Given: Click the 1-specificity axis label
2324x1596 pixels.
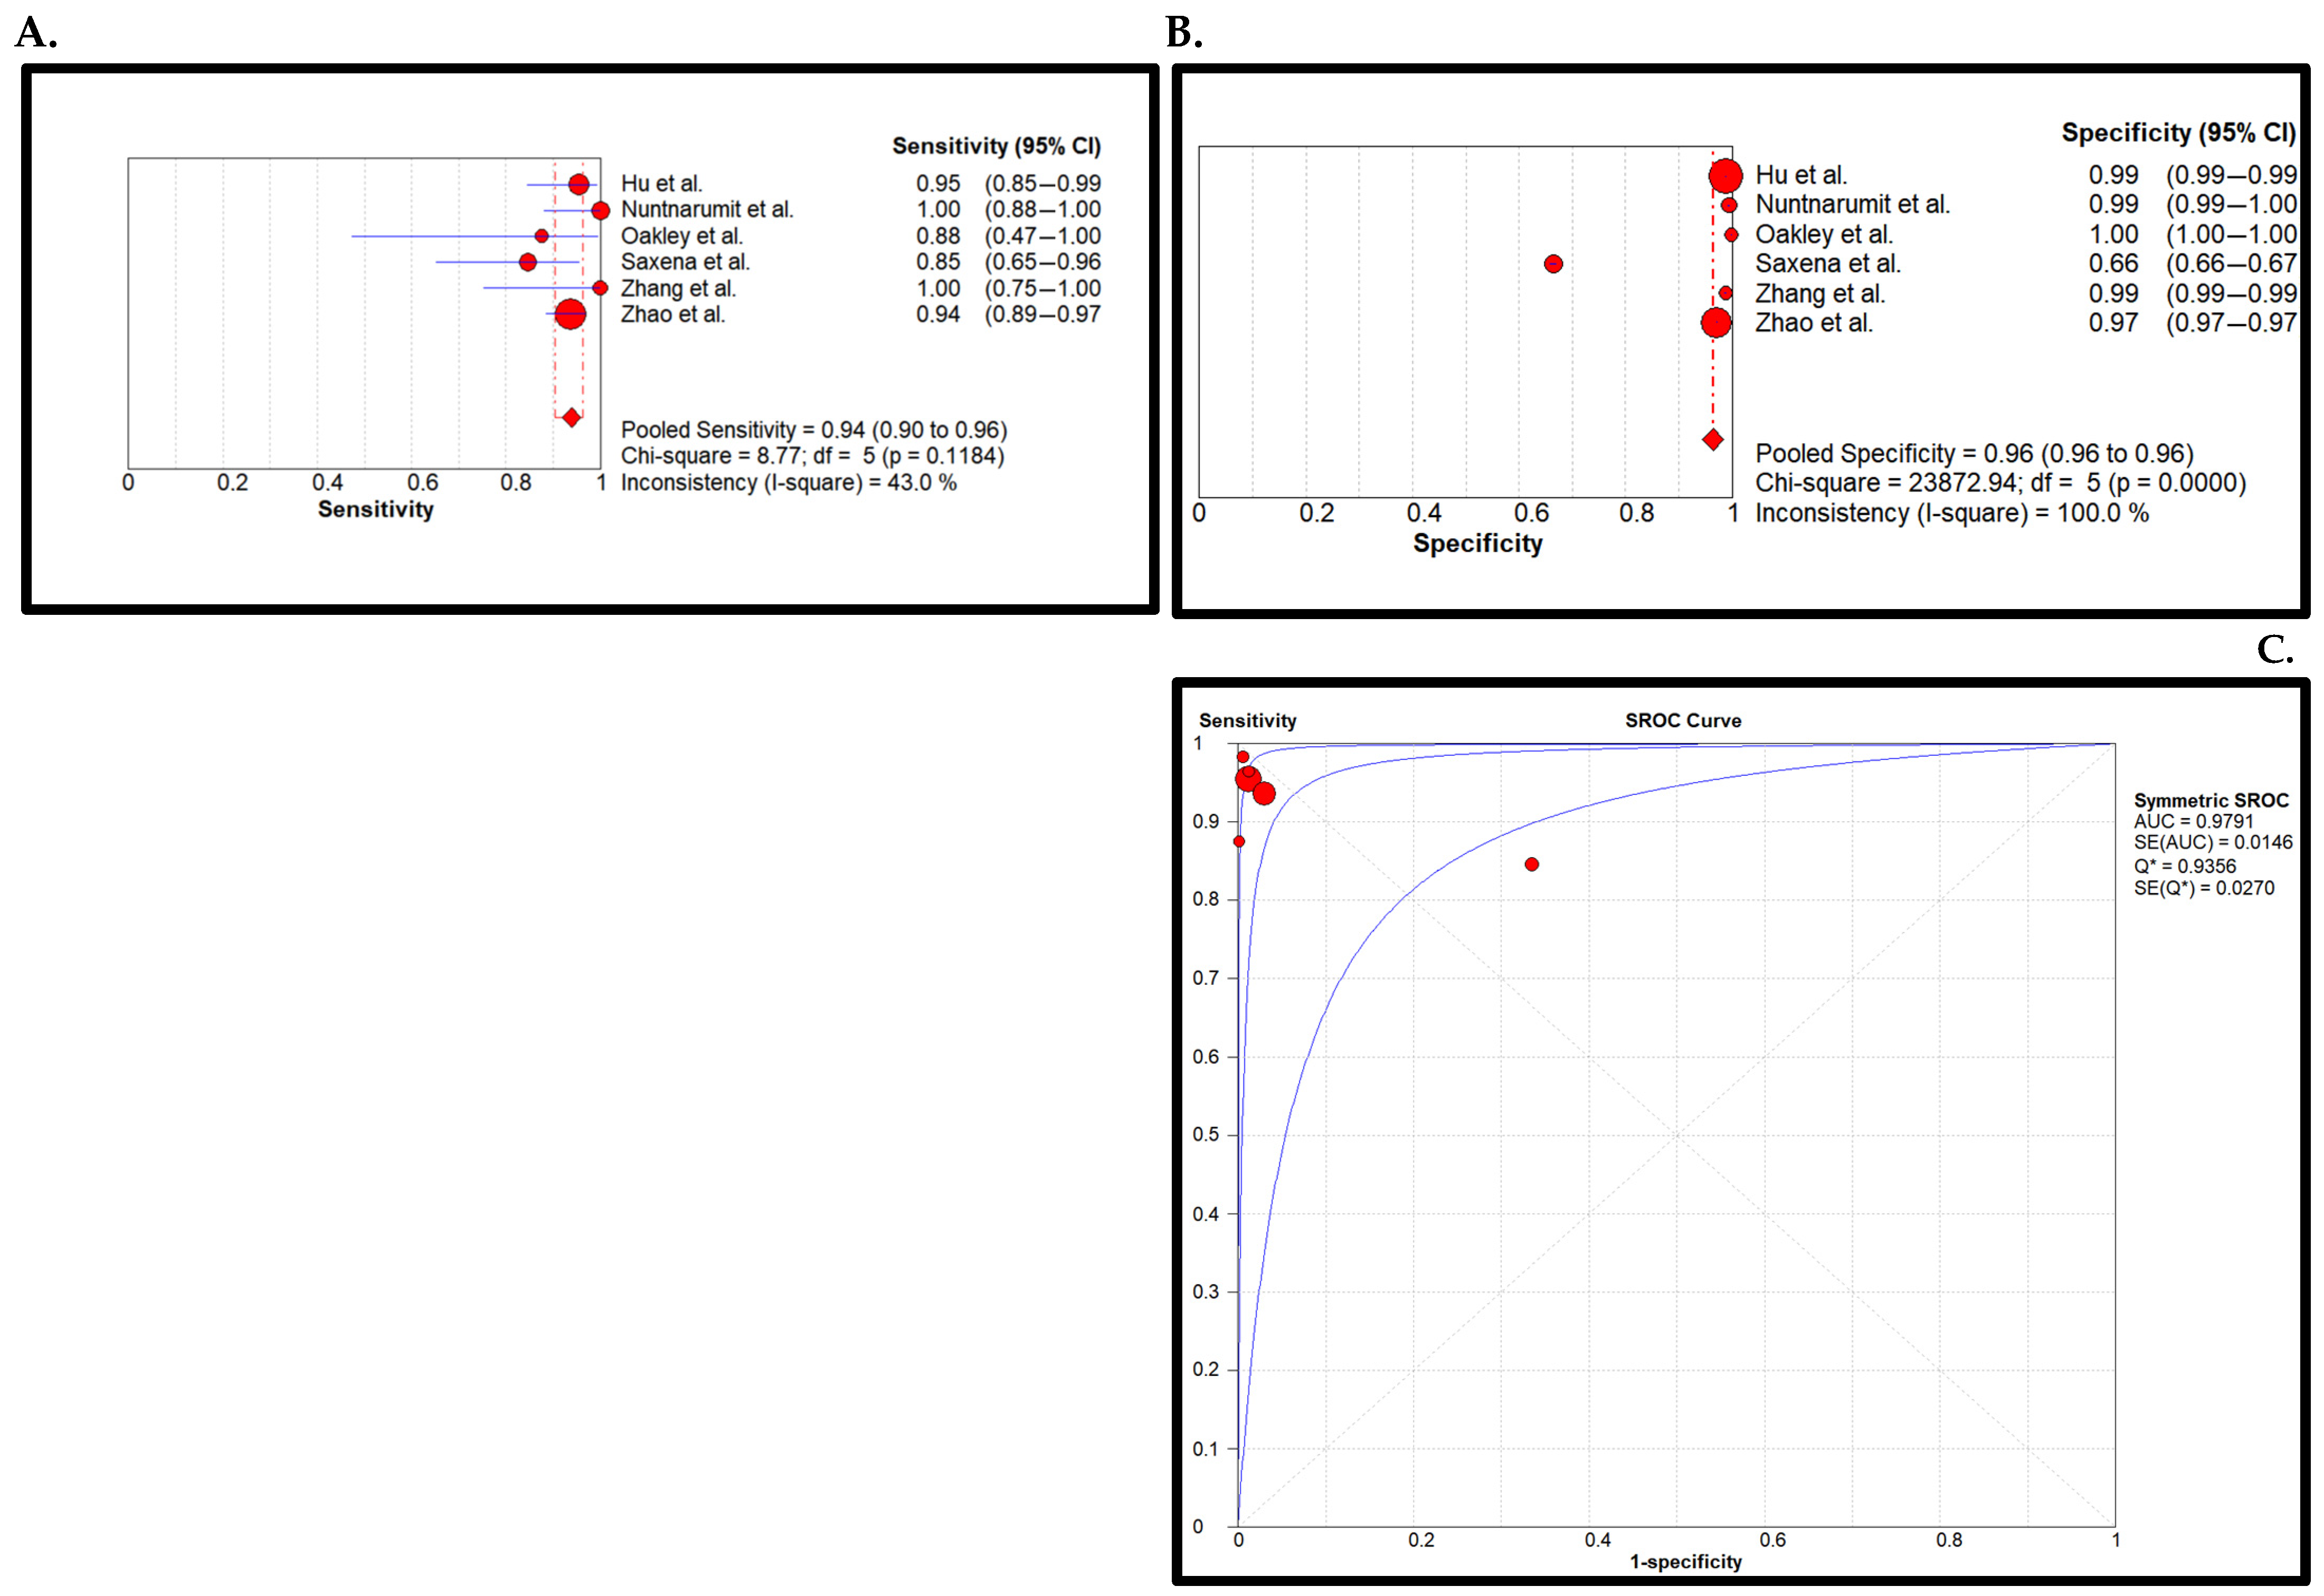Looking at the screenshot, I should (x=1685, y=1561).
